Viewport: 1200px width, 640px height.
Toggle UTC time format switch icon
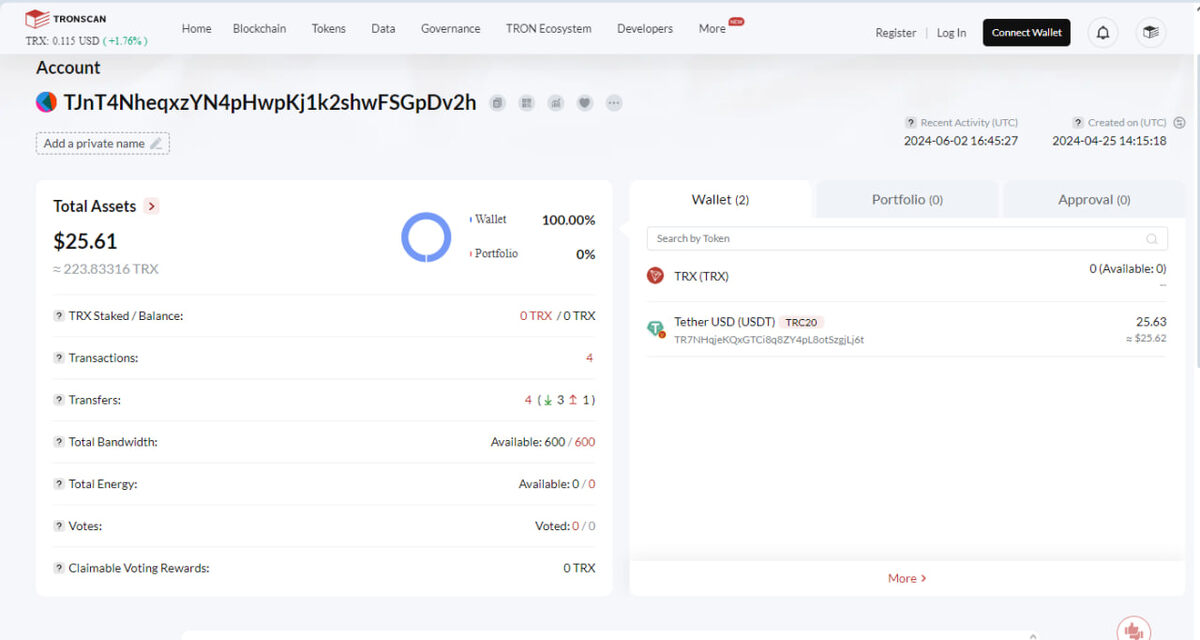[1179, 122]
